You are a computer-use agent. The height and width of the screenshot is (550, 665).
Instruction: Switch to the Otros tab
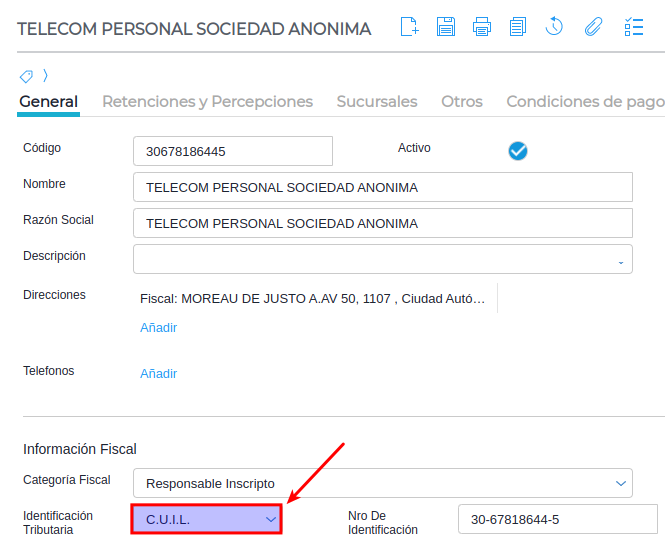click(462, 101)
